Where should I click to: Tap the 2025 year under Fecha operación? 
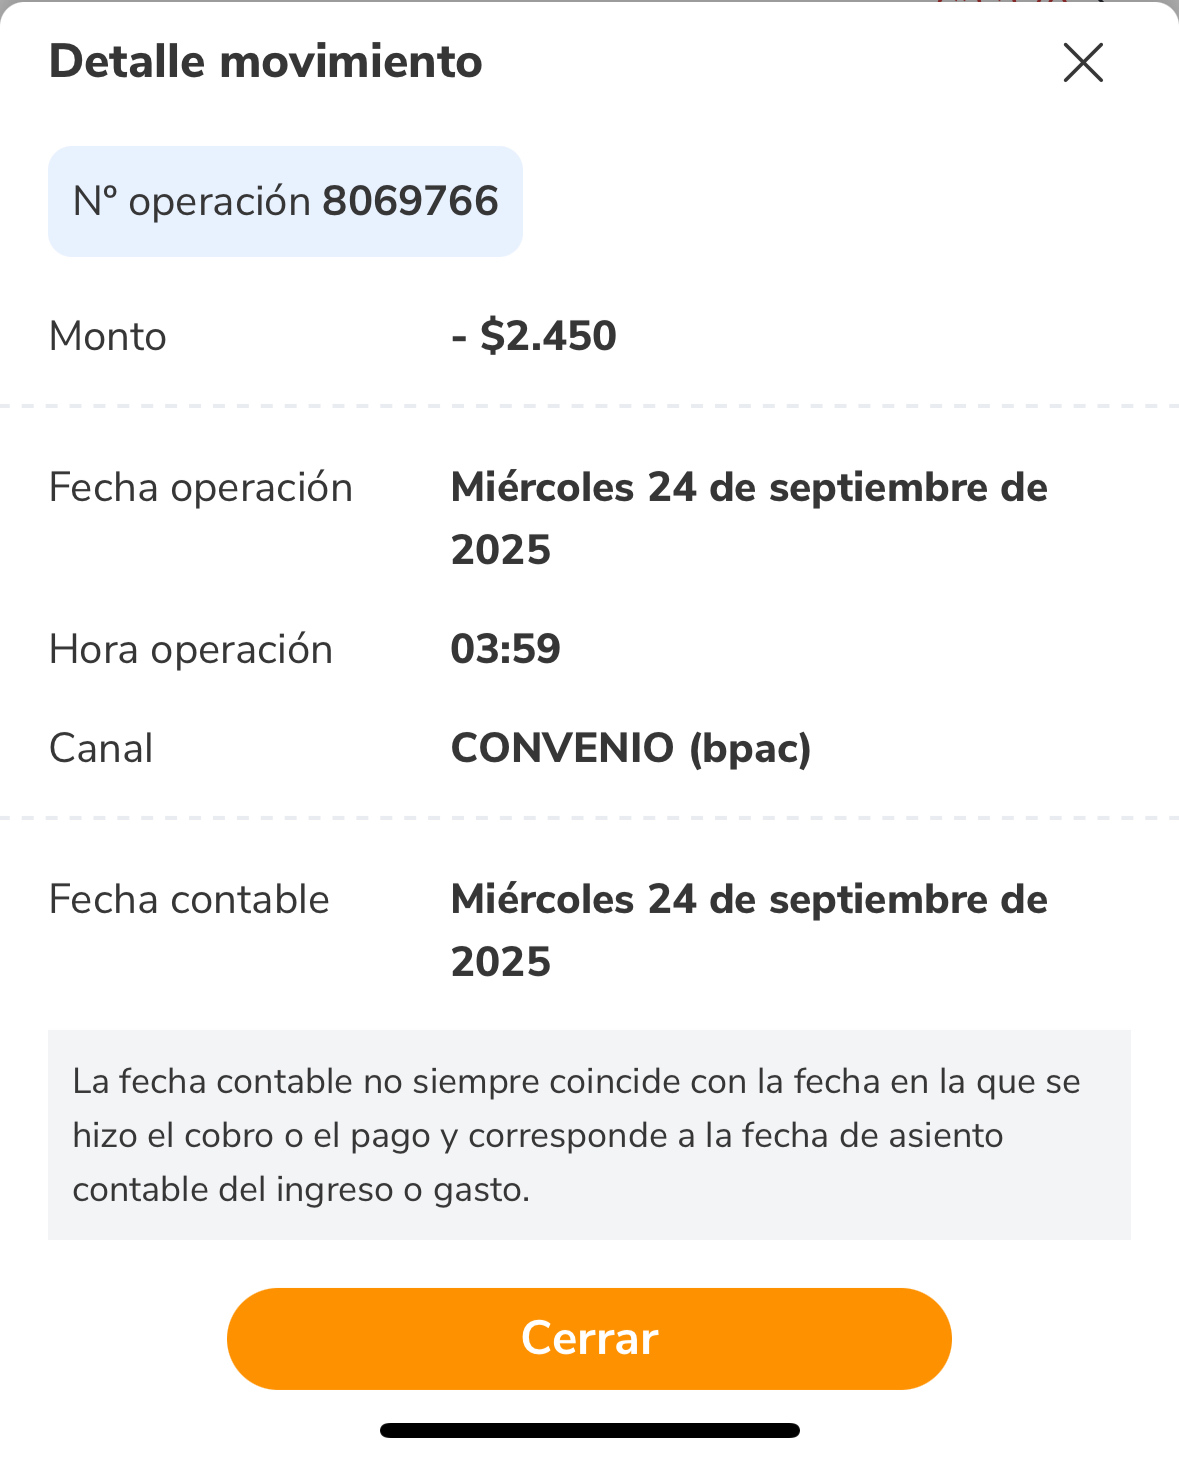(501, 550)
